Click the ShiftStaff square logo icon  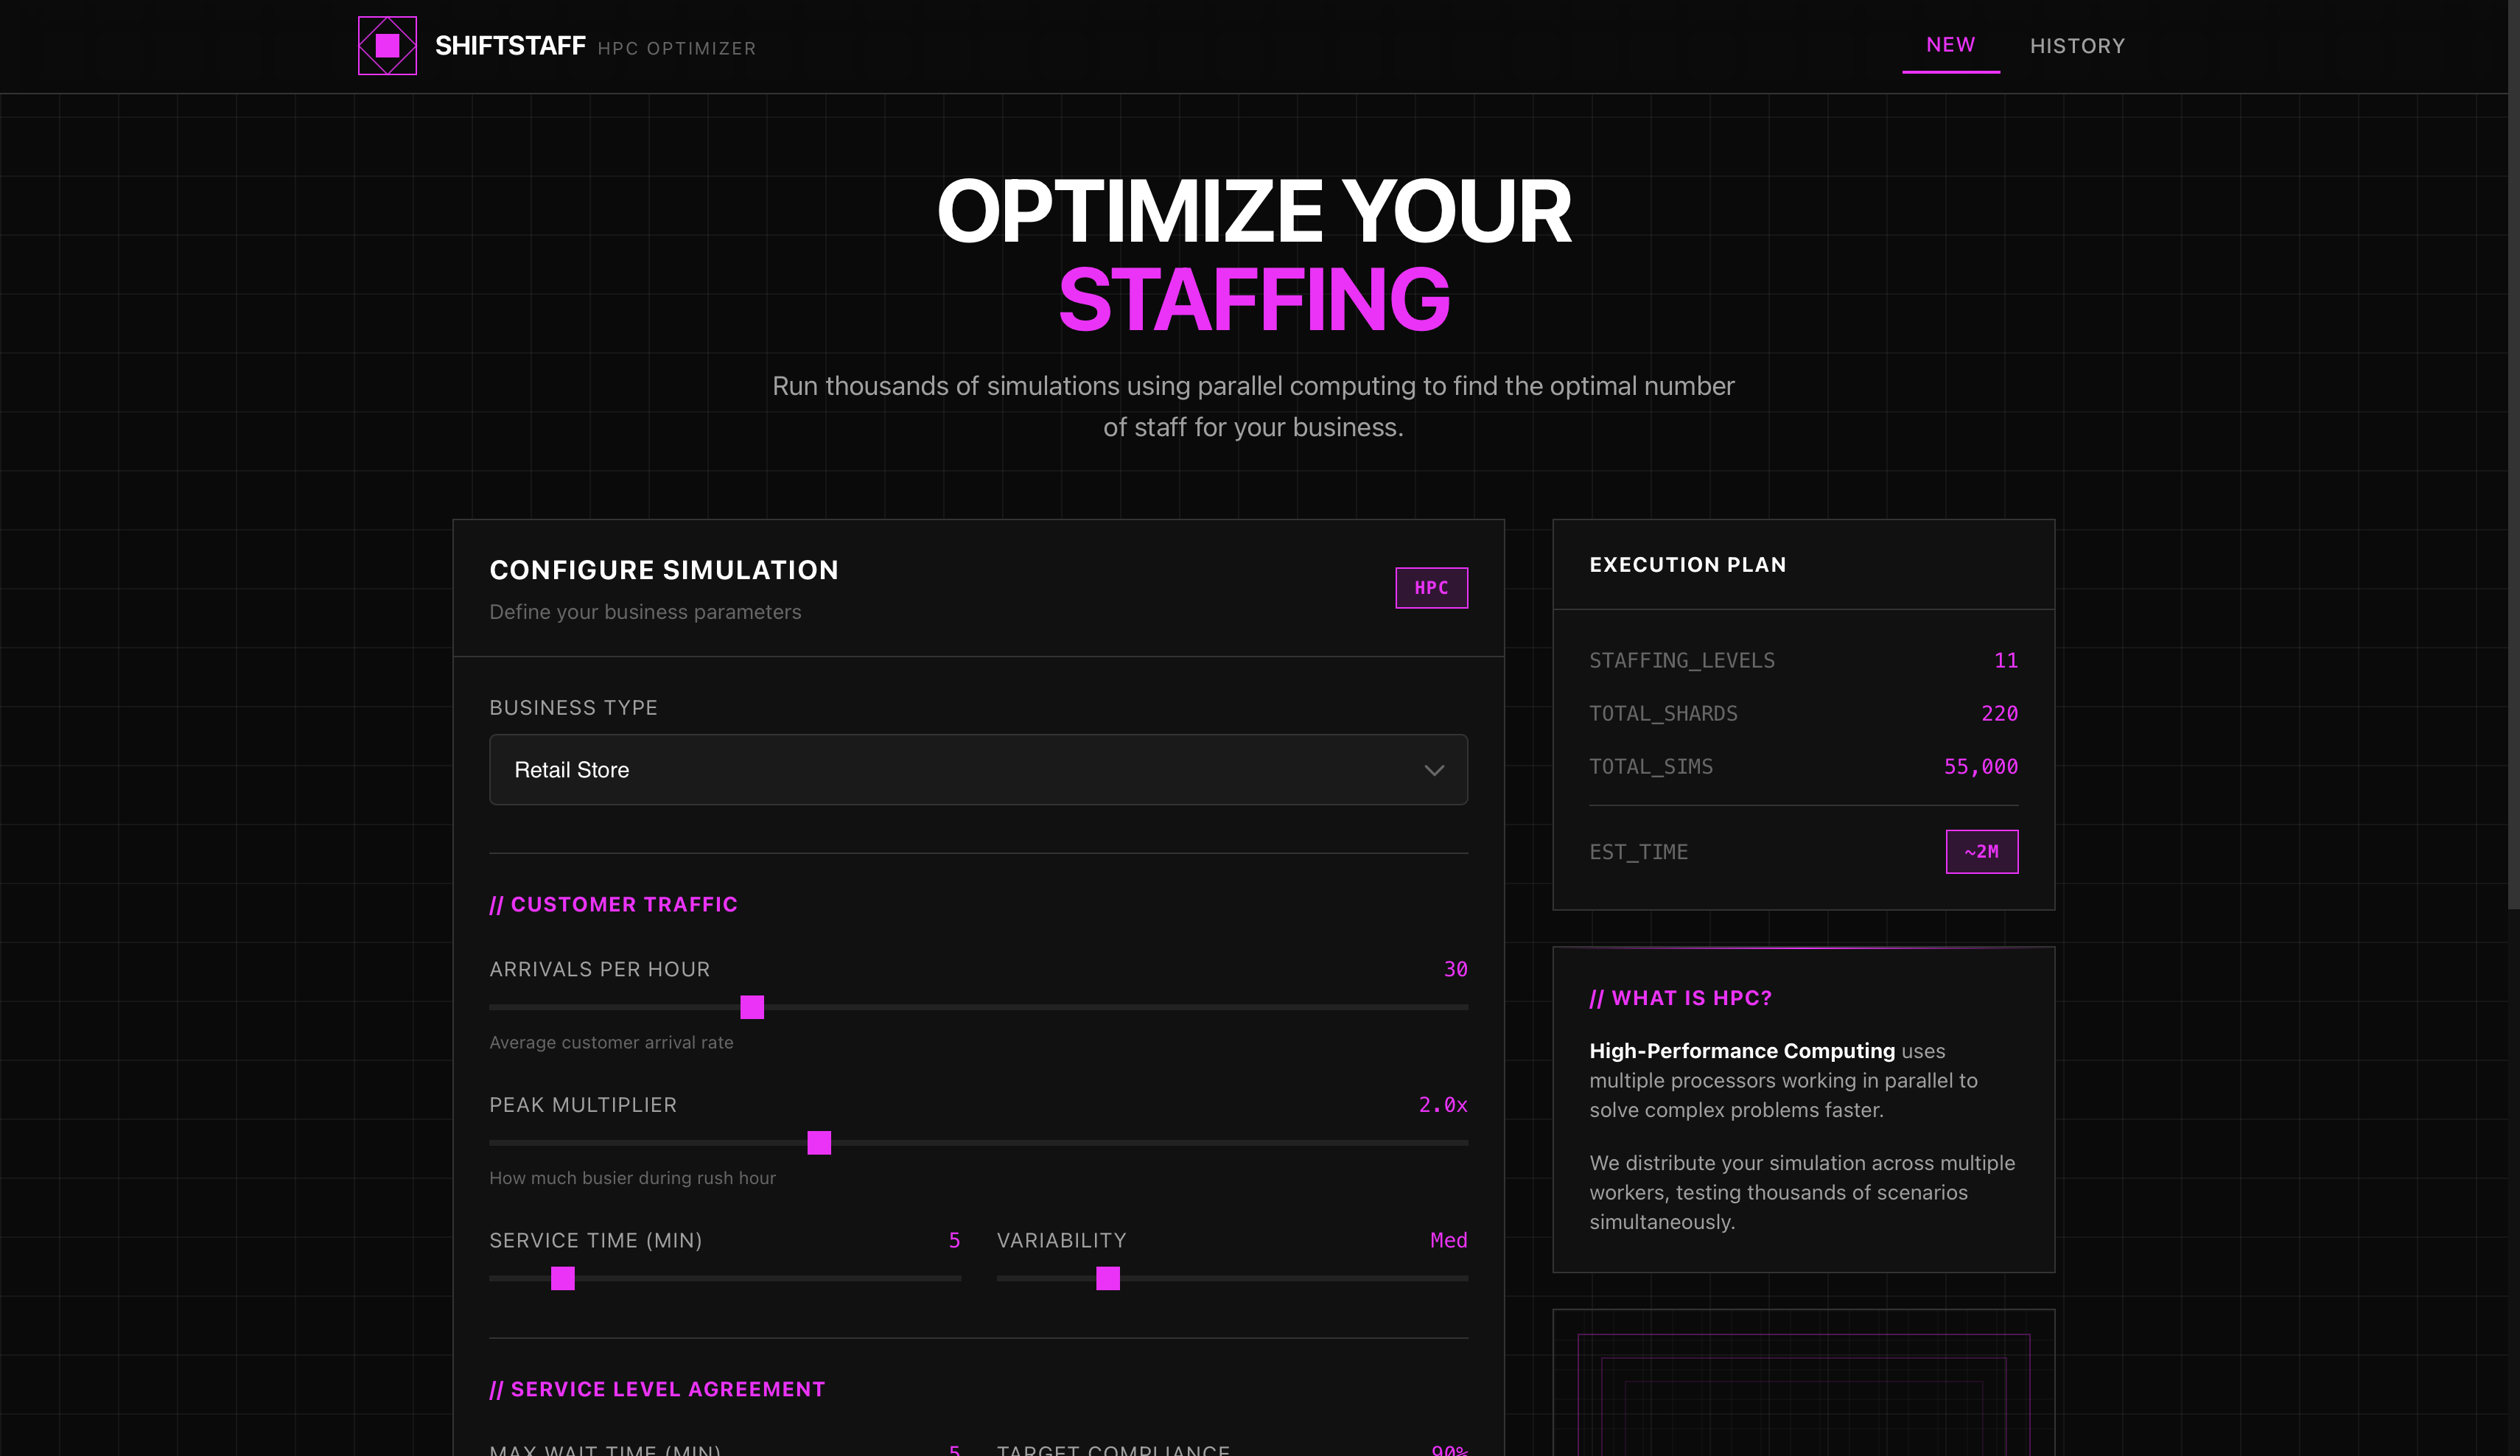[x=387, y=46]
